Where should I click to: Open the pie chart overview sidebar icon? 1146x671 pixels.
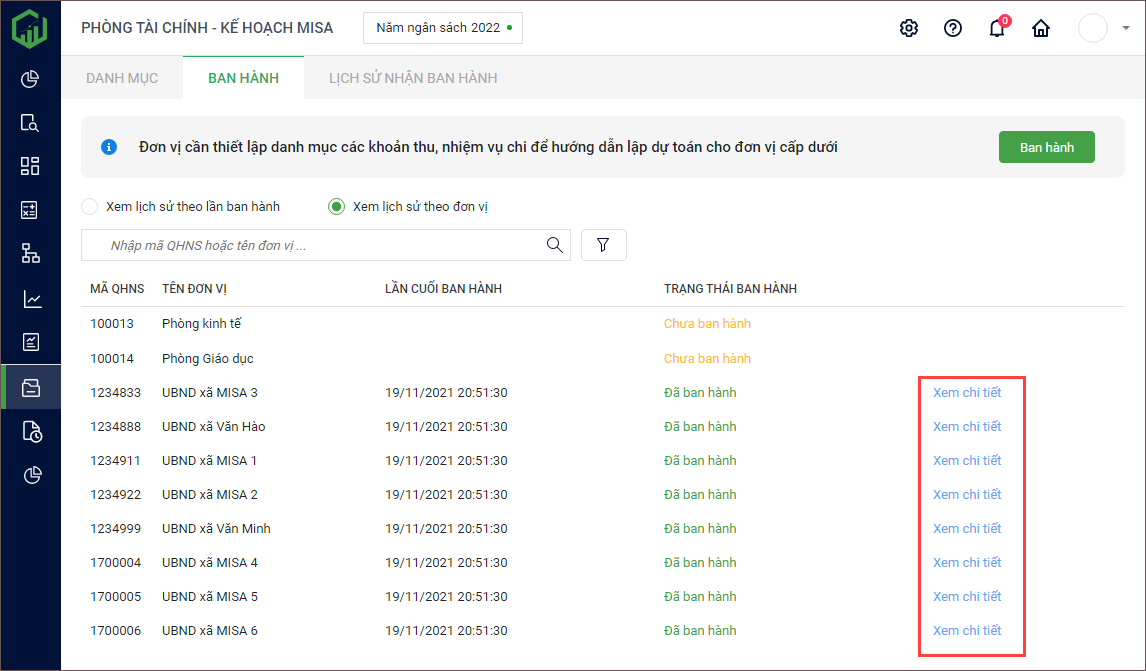30,79
